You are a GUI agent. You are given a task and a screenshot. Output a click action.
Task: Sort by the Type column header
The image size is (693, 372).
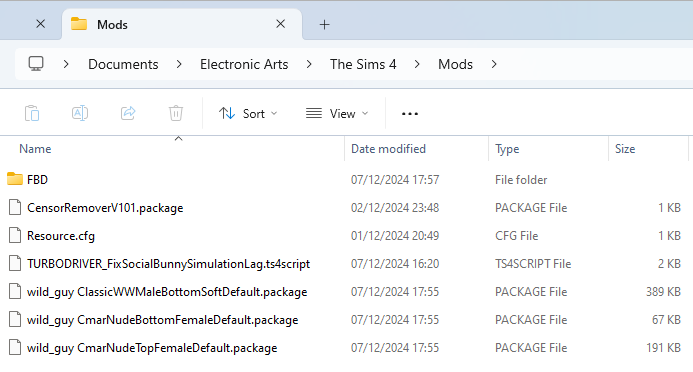[x=507, y=149]
